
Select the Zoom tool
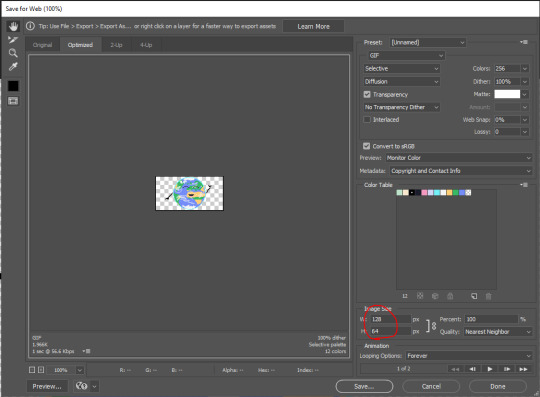[13, 53]
